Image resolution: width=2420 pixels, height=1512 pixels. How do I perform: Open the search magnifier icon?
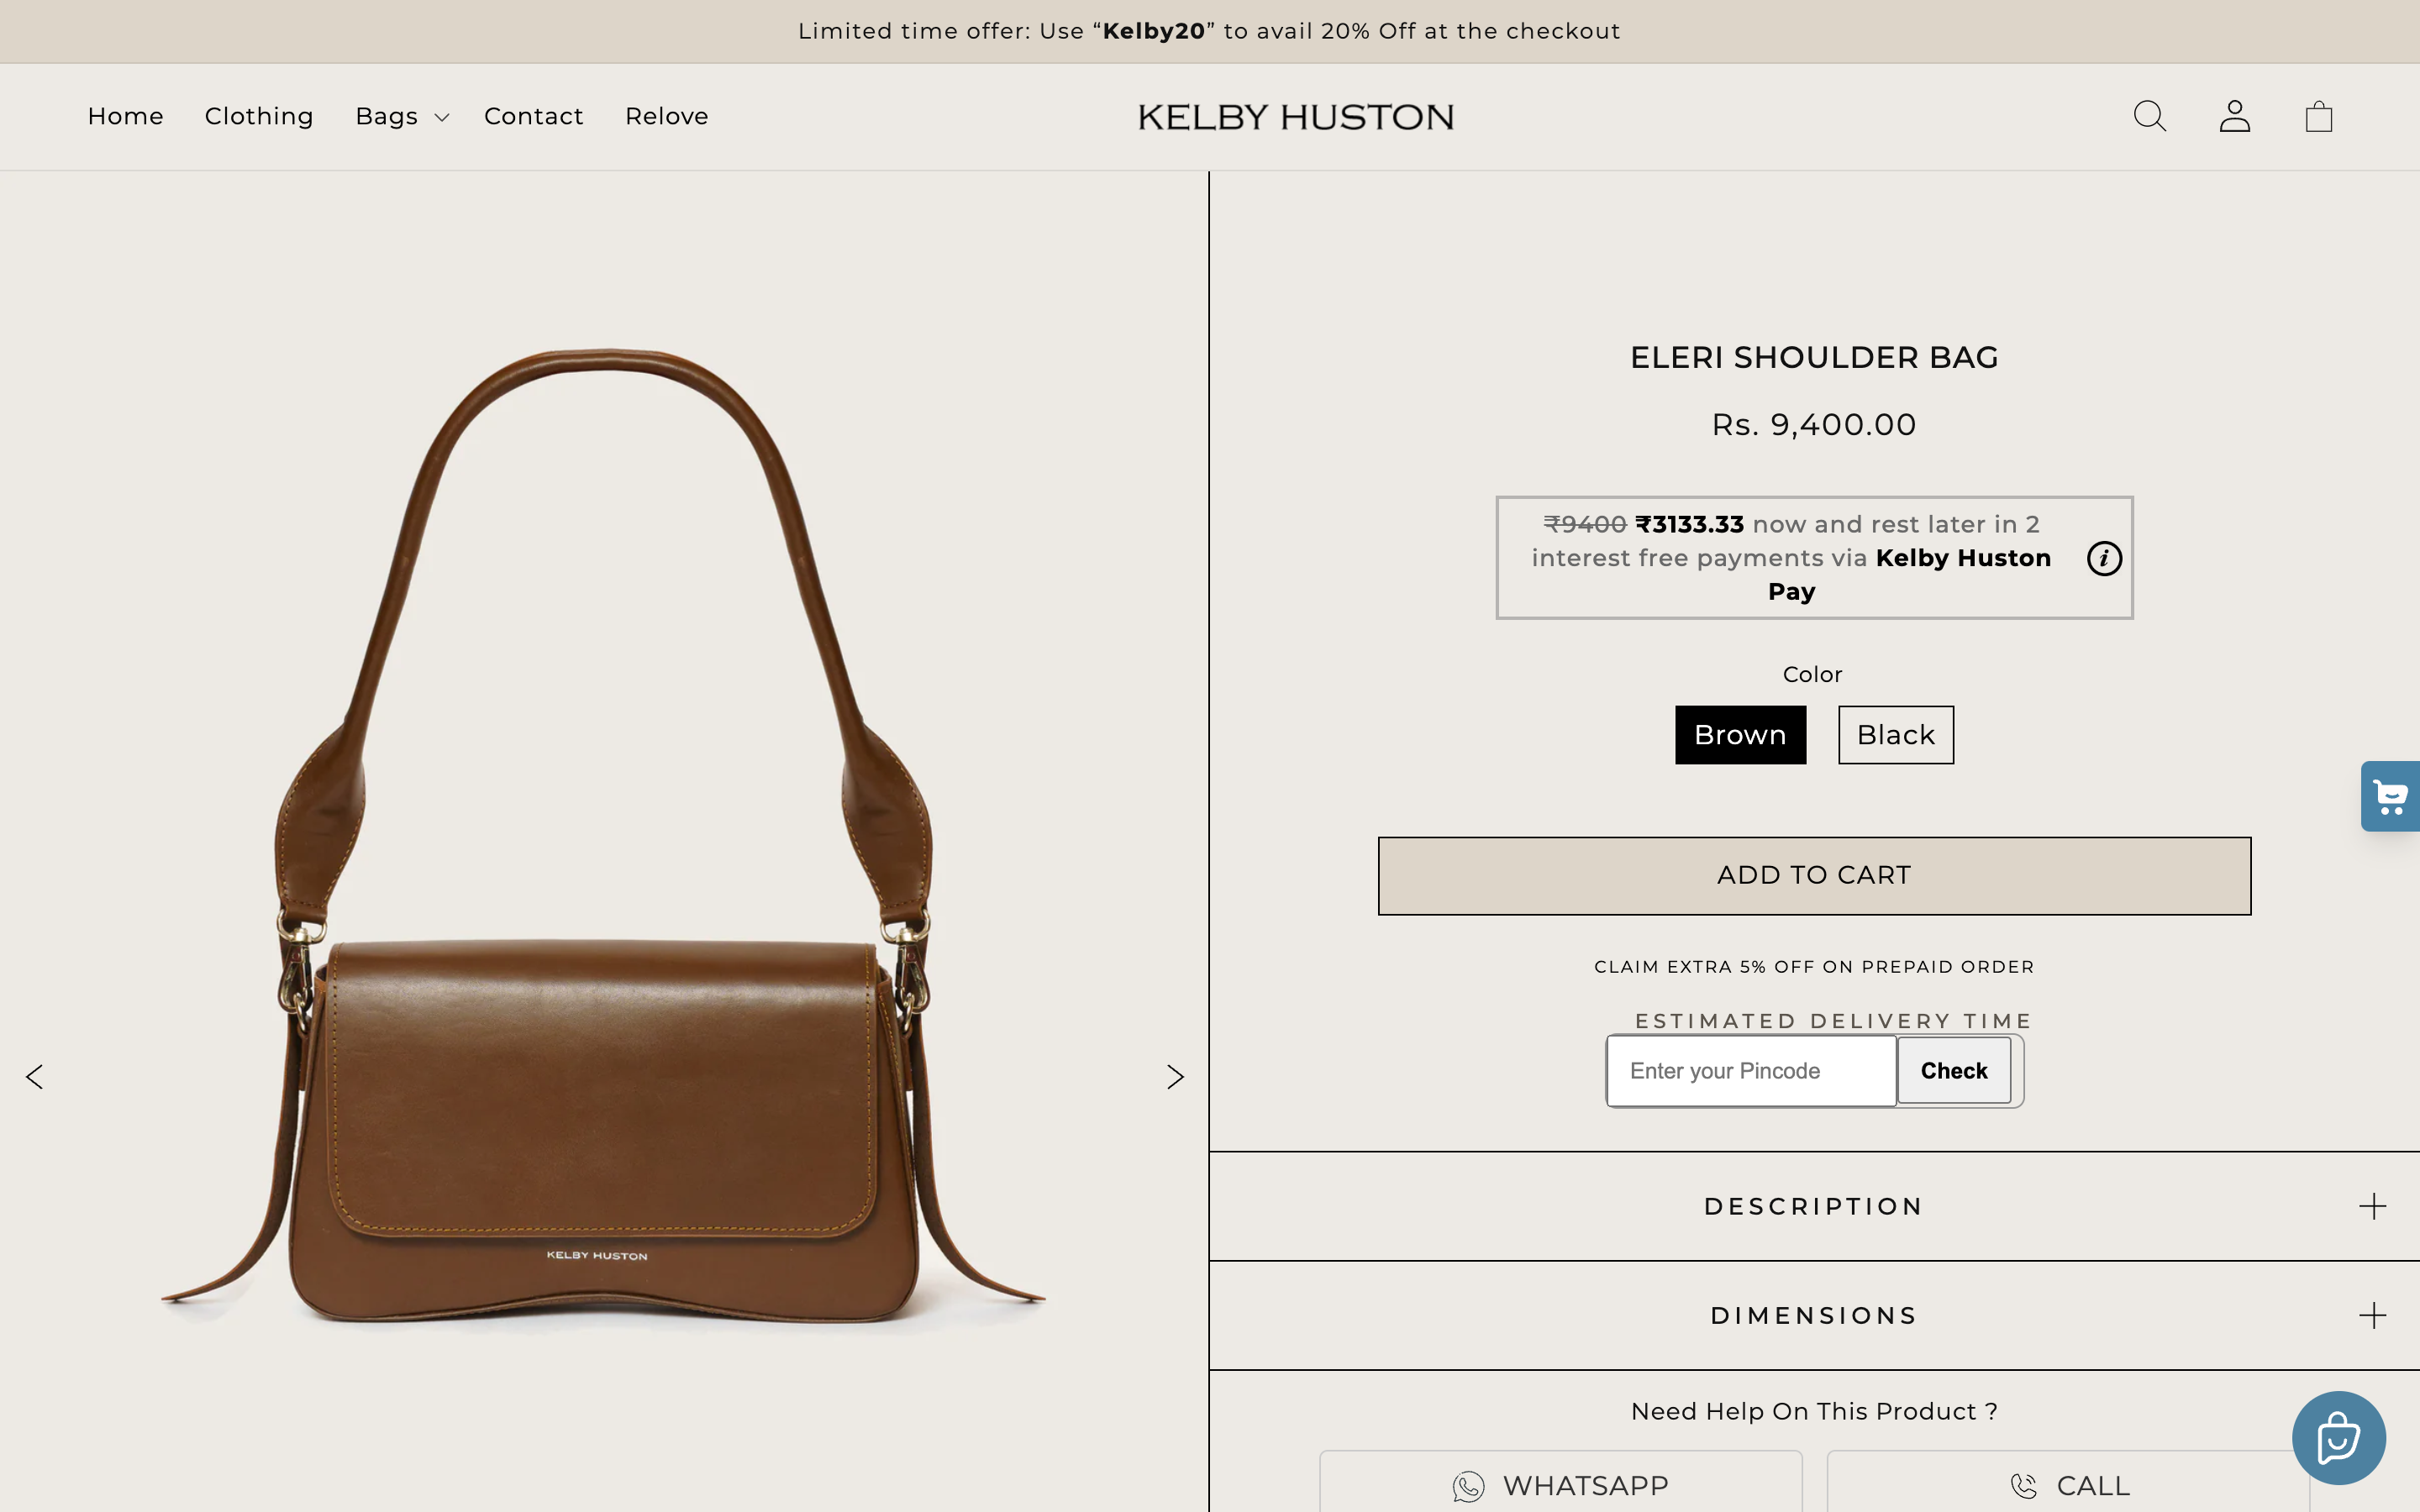point(2149,116)
